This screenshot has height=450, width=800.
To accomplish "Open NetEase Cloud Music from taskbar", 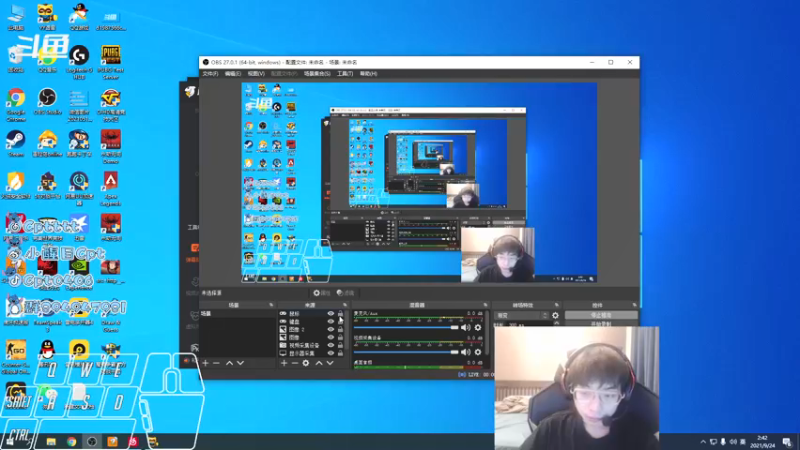I will click(x=133, y=441).
